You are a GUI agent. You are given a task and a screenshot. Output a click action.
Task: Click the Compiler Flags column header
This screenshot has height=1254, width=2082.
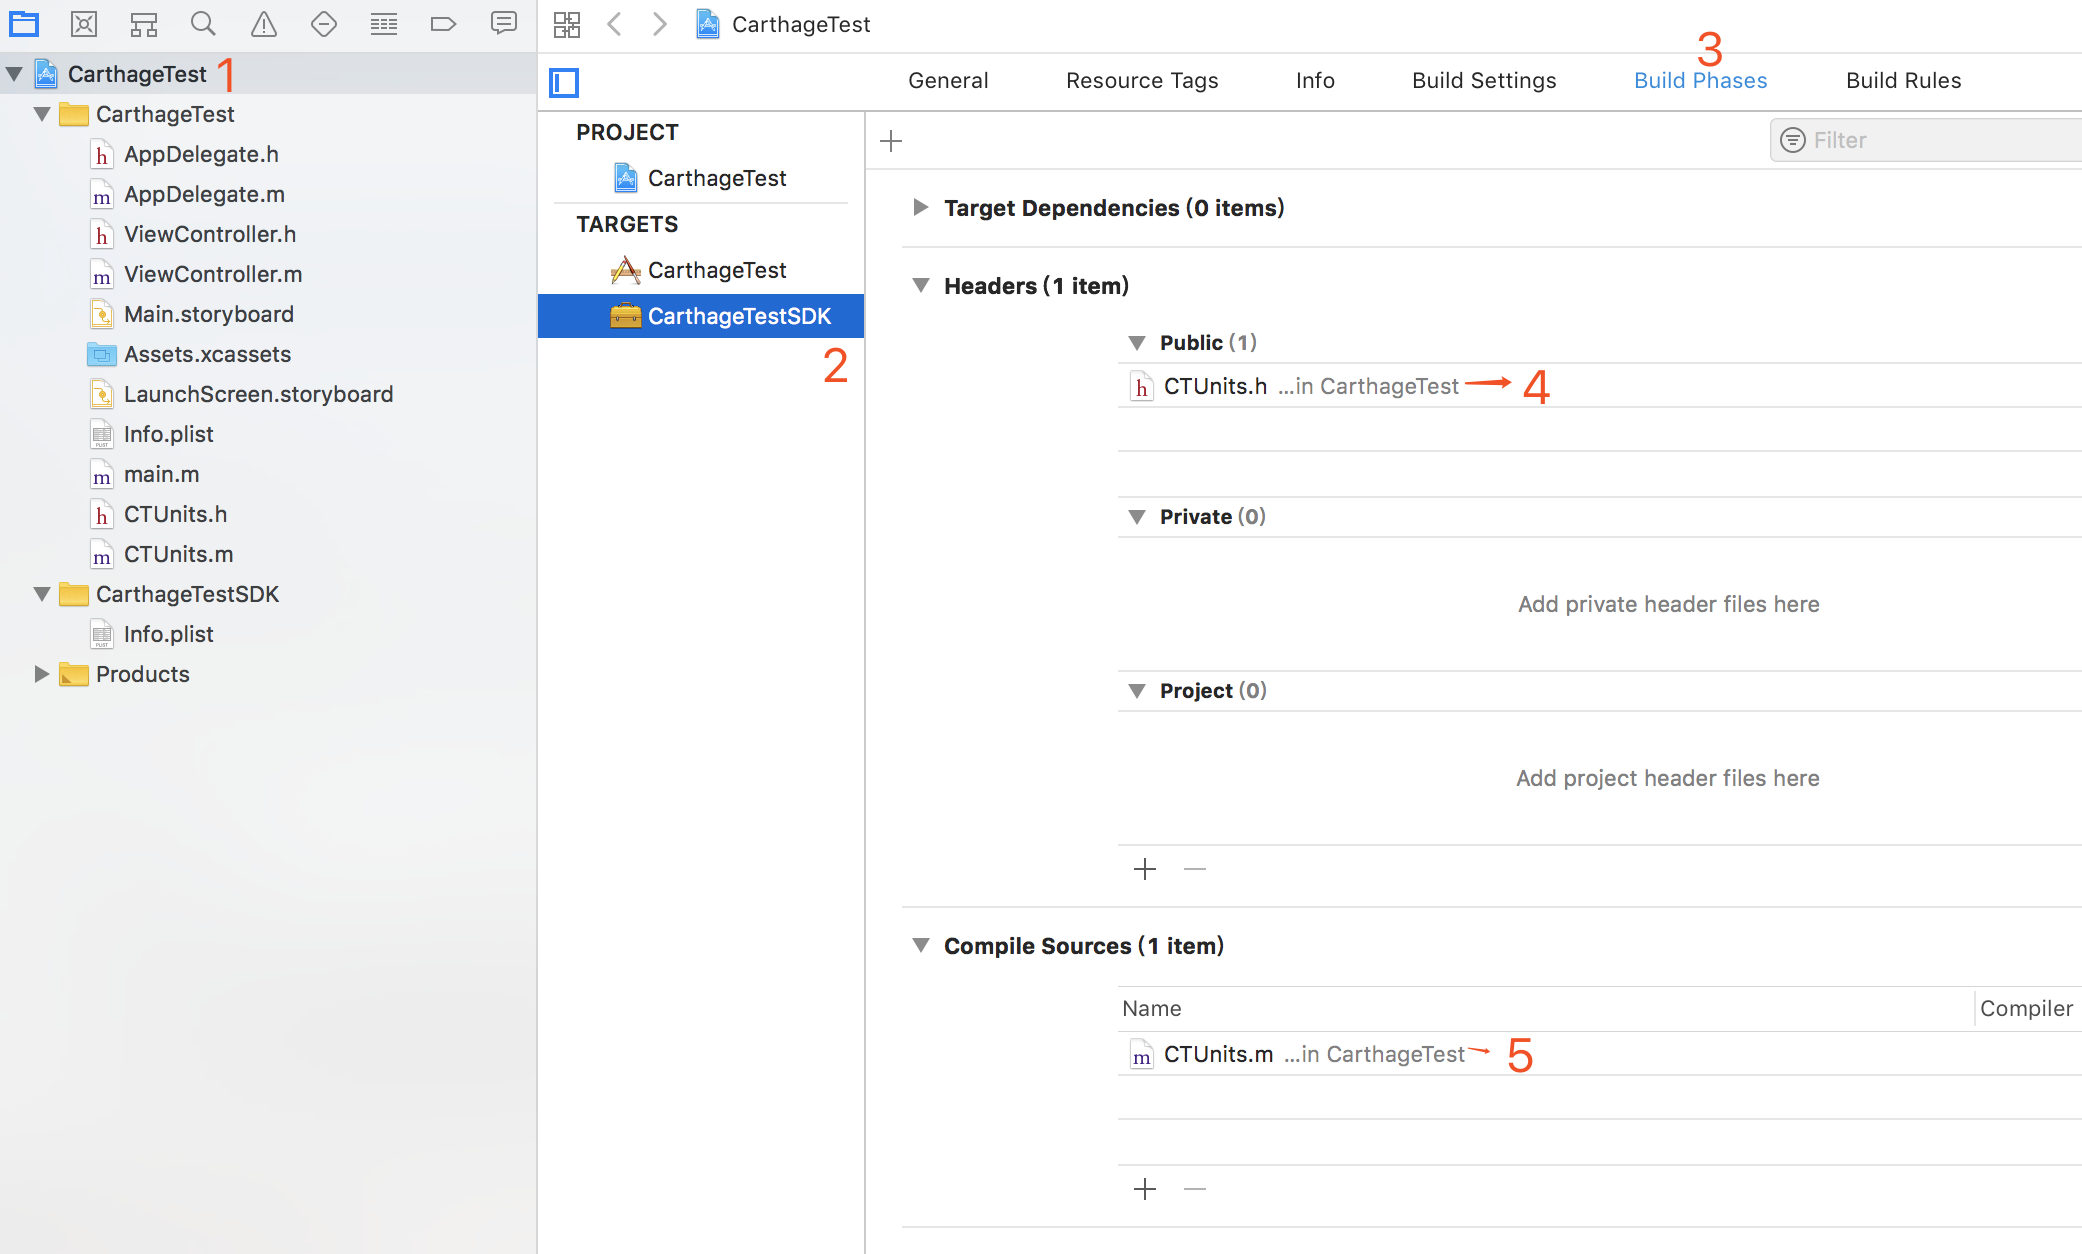tap(2028, 1008)
